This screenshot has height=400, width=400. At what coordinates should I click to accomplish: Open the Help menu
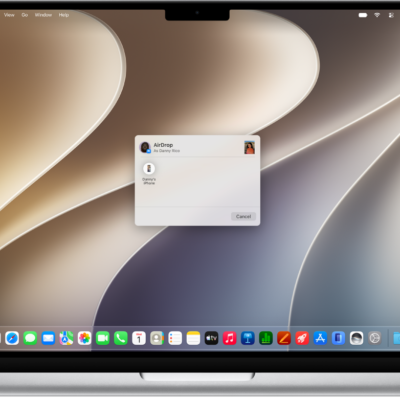(64, 15)
